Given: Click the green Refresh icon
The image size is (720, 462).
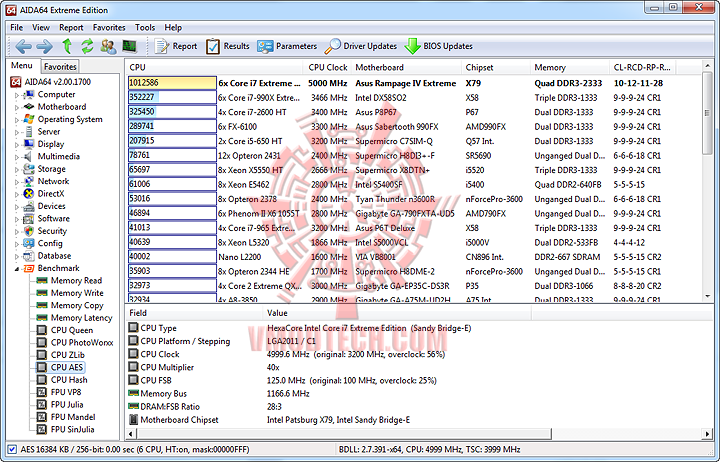Looking at the screenshot, I should point(87,46).
